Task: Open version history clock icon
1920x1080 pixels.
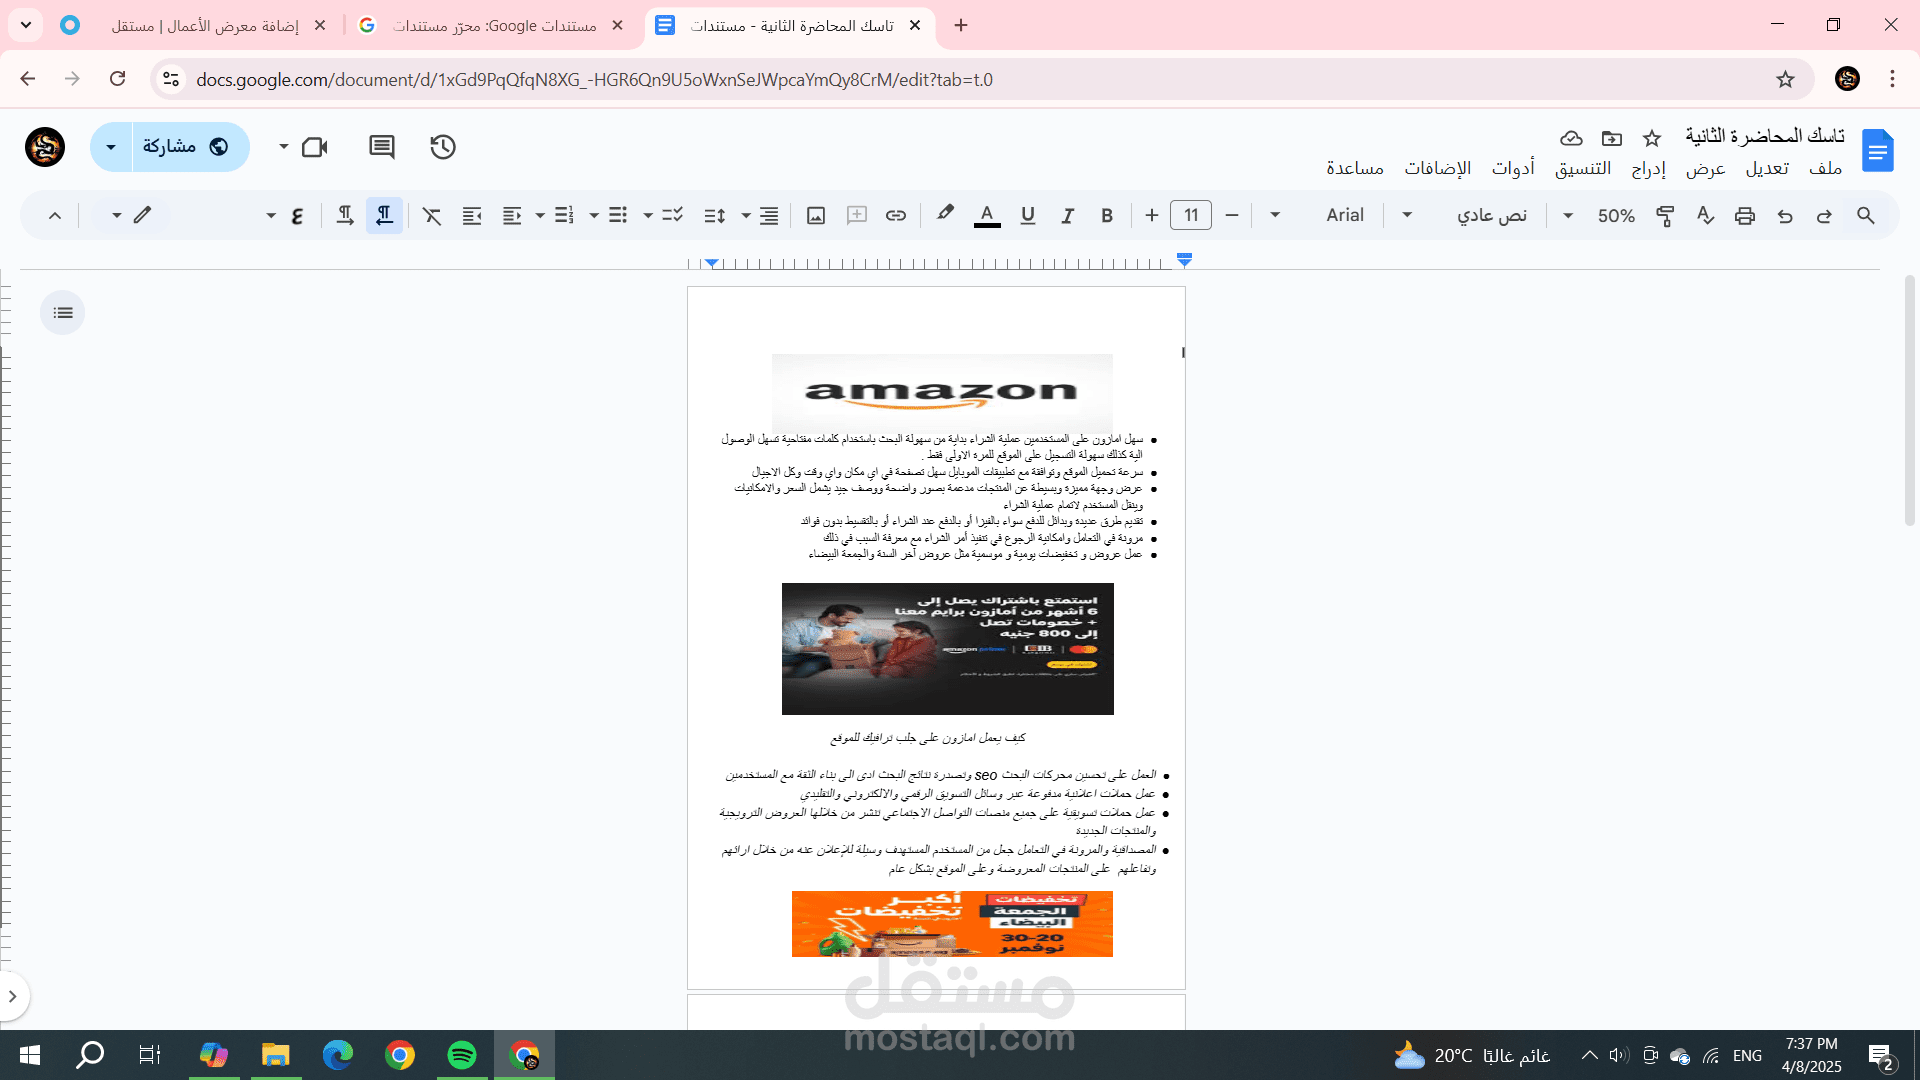Action: (443, 147)
